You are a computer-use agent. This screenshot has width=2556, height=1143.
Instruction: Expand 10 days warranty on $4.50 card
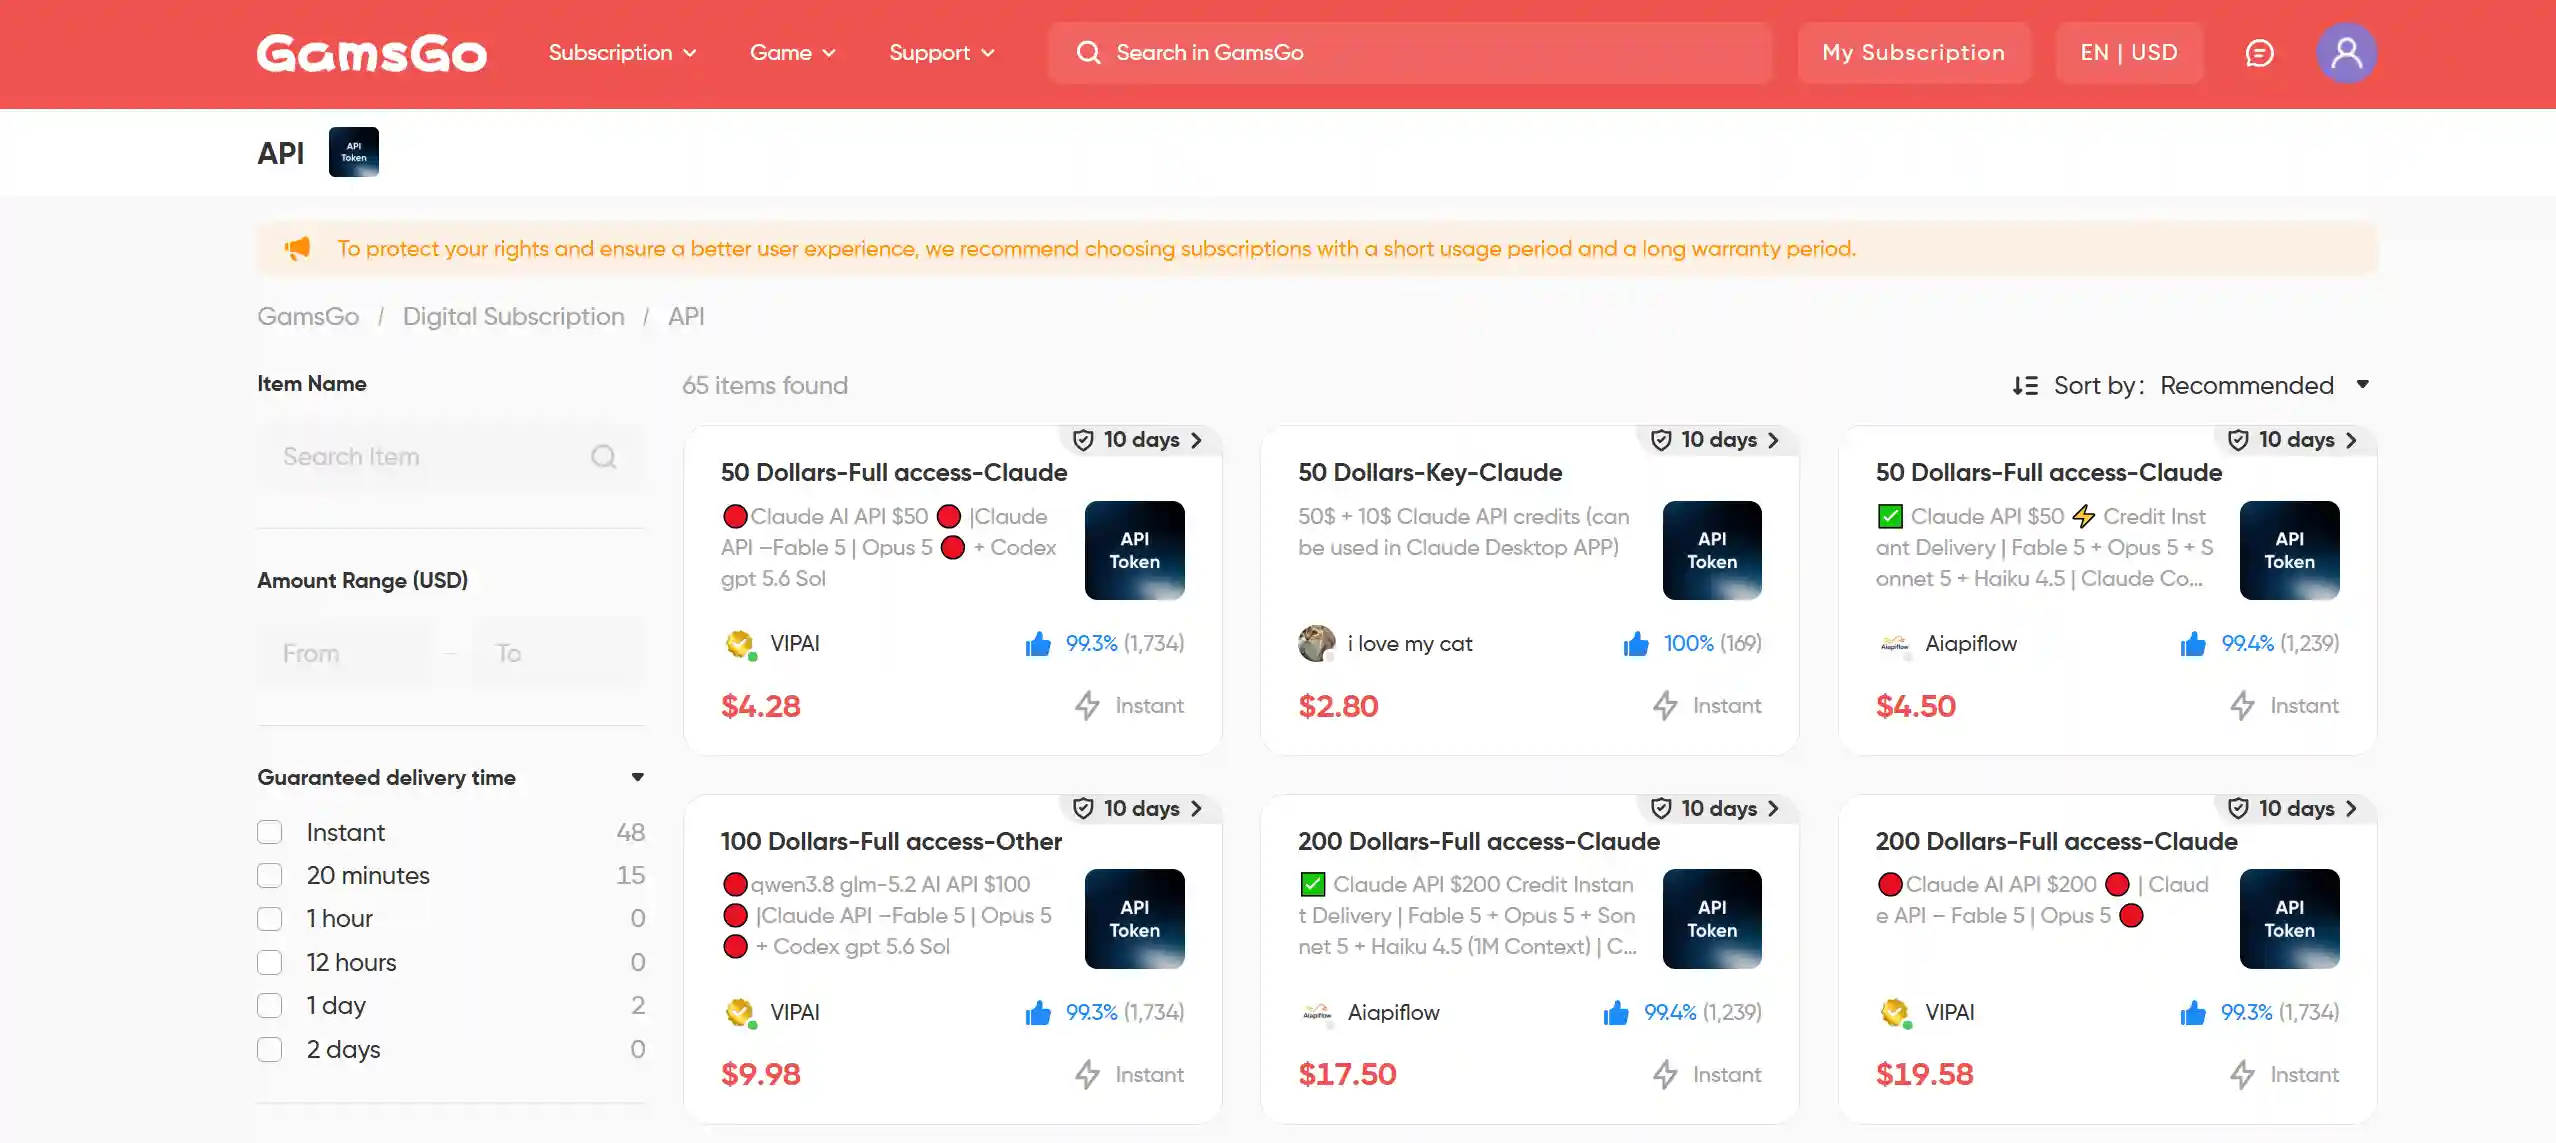[x=2297, y=440]
